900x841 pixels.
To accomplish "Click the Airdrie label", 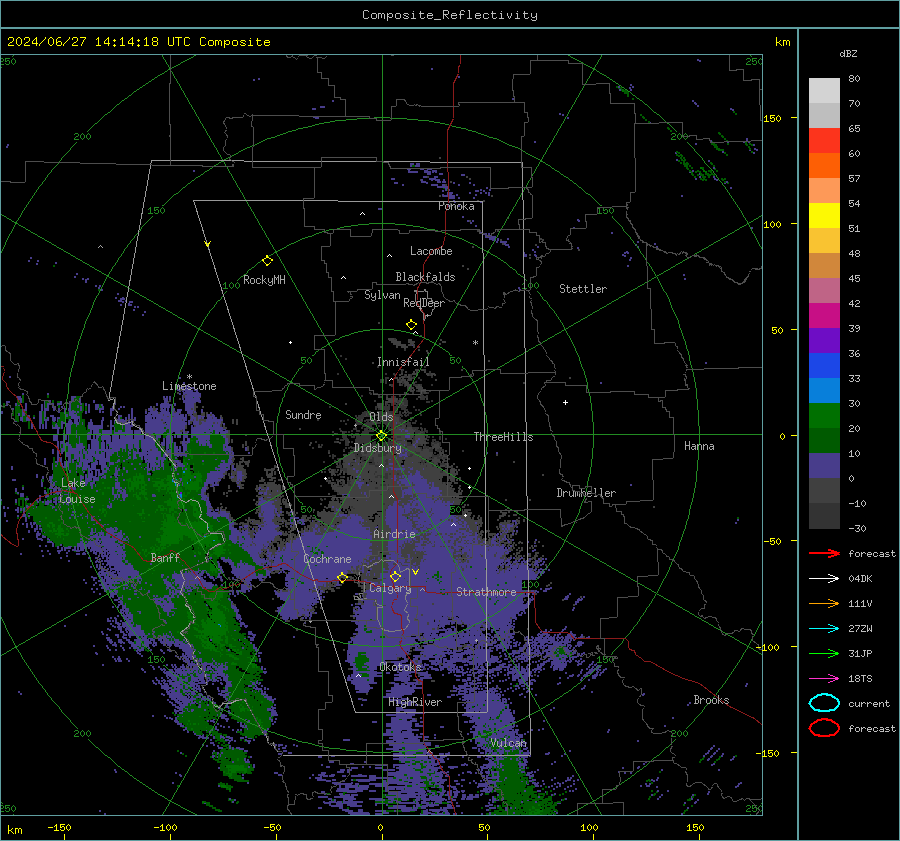I will (394, 534).
